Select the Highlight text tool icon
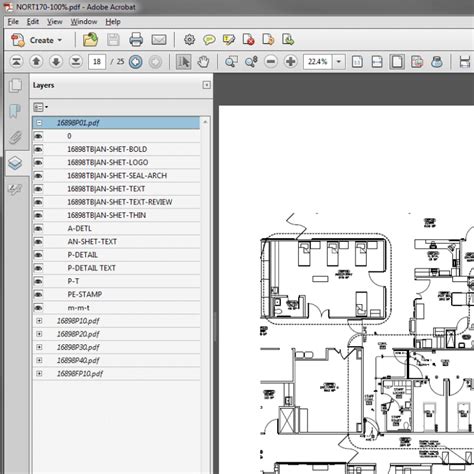Image resolution: width=474 pixels, height=474 pixels. [229, 40]
